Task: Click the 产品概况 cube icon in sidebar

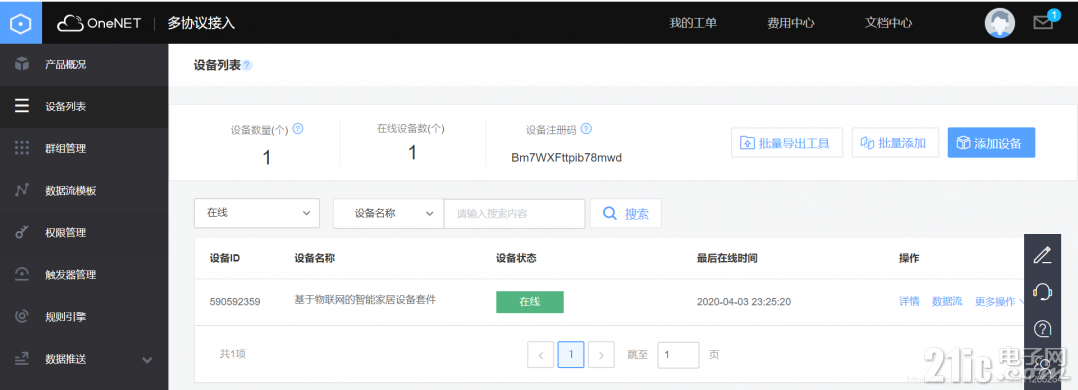Action: click(x=22, y=65)
